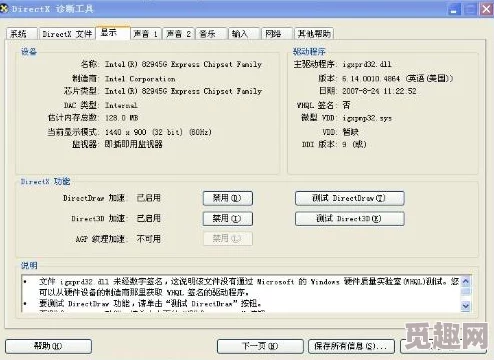Click the WHQL note text in 说明 box
The height and width of the screenshot is (360, 494).
coord(248,287)
